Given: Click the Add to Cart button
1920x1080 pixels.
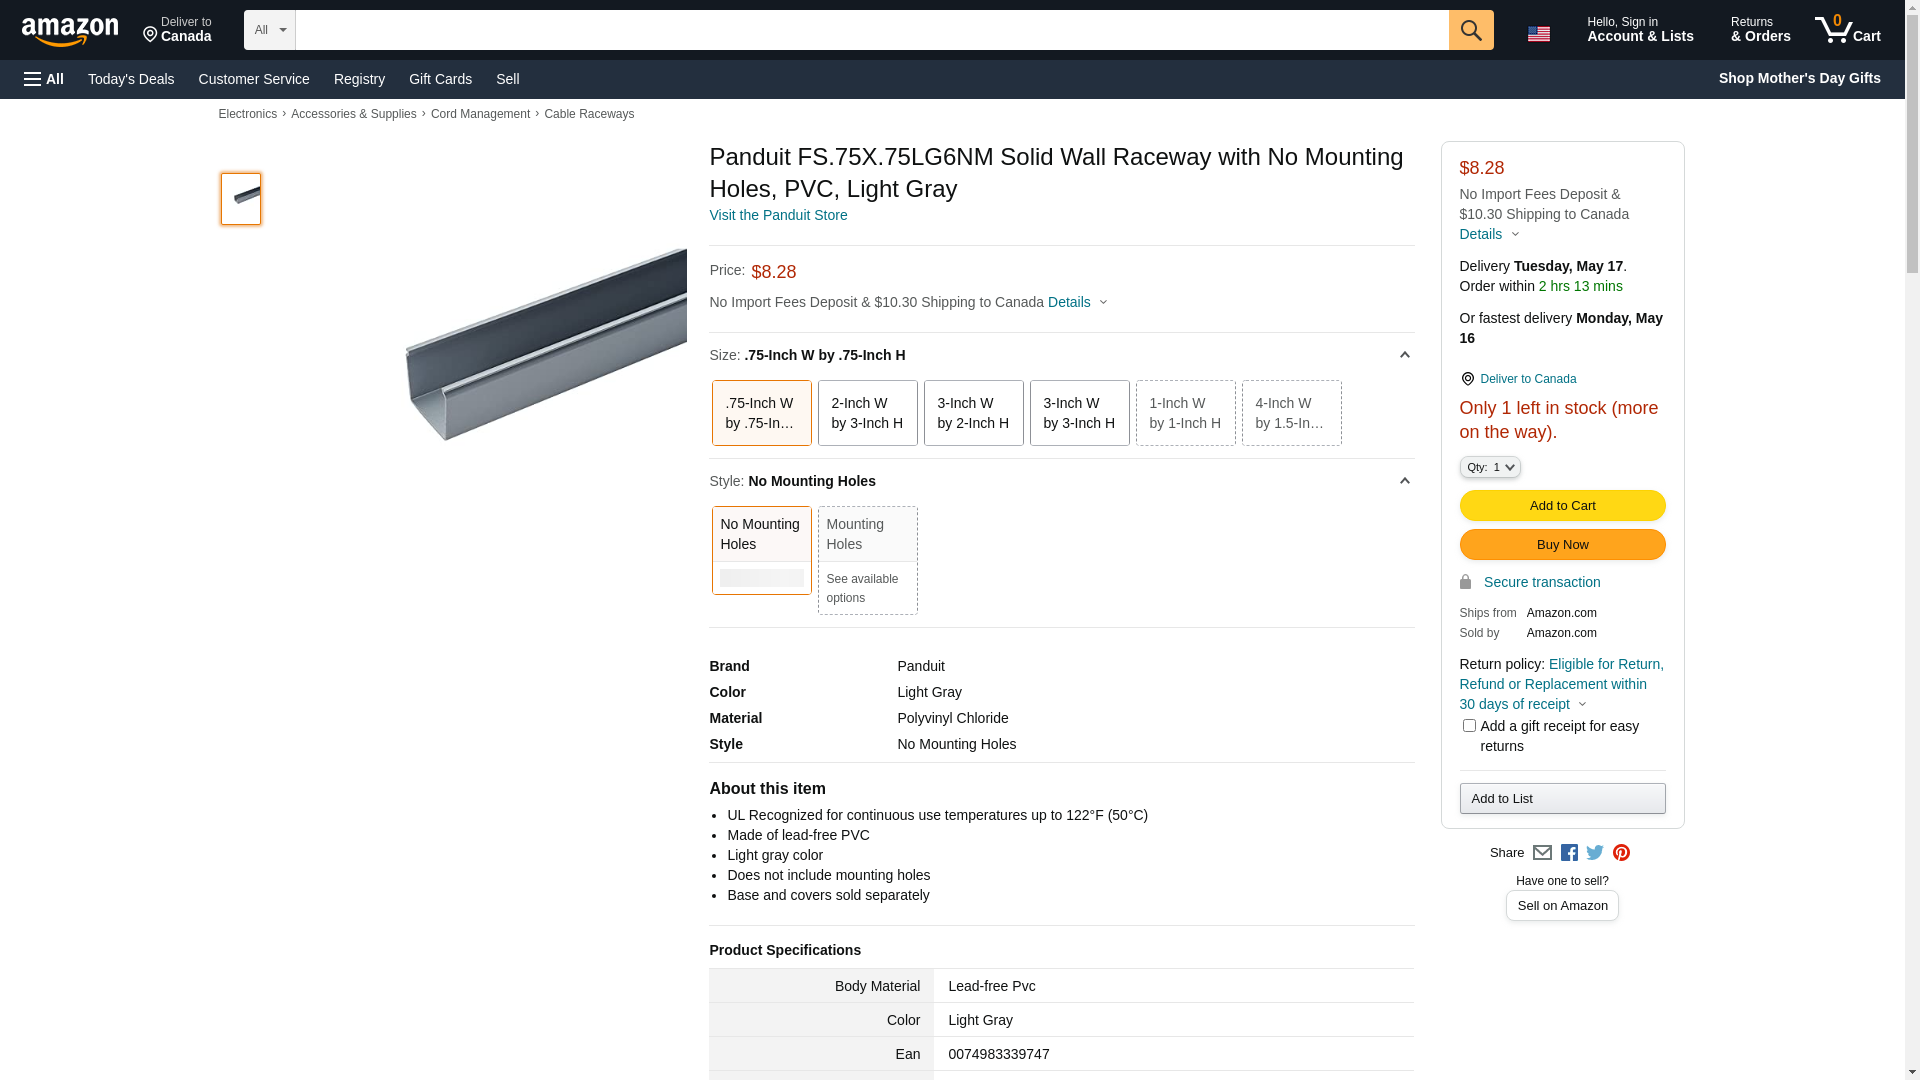Looking at the screenshot, I should tap(1562, 505).
